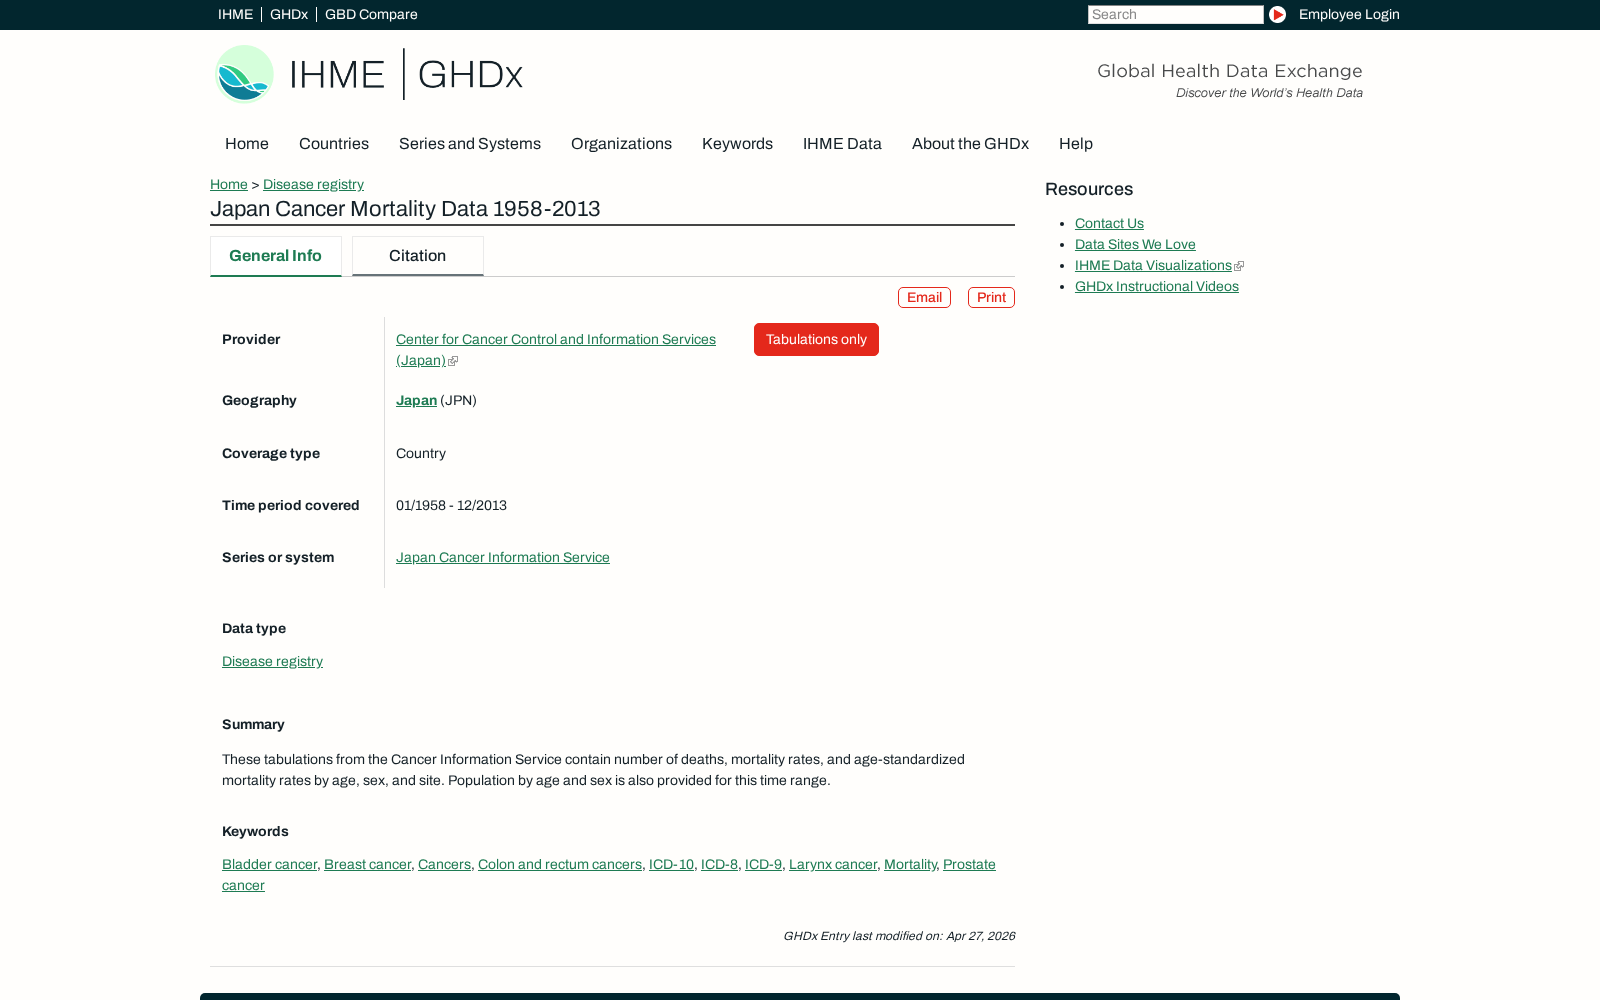Viewport: 1600px width, 1000px height.
Task: Click Disease registry under Data type
Action: point(272,662)
